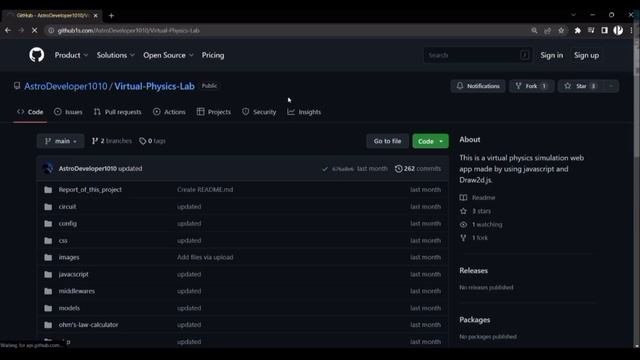Click the bookmark star in the address bar

pyautogui.click(x=561, y=30)
